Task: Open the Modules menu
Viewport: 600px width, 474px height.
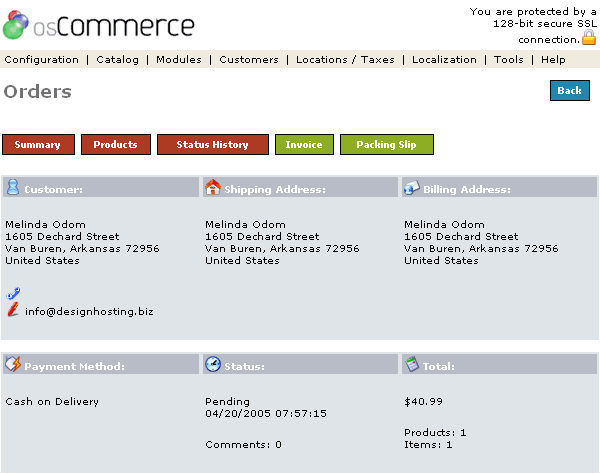Action: [x=179, y=60]
